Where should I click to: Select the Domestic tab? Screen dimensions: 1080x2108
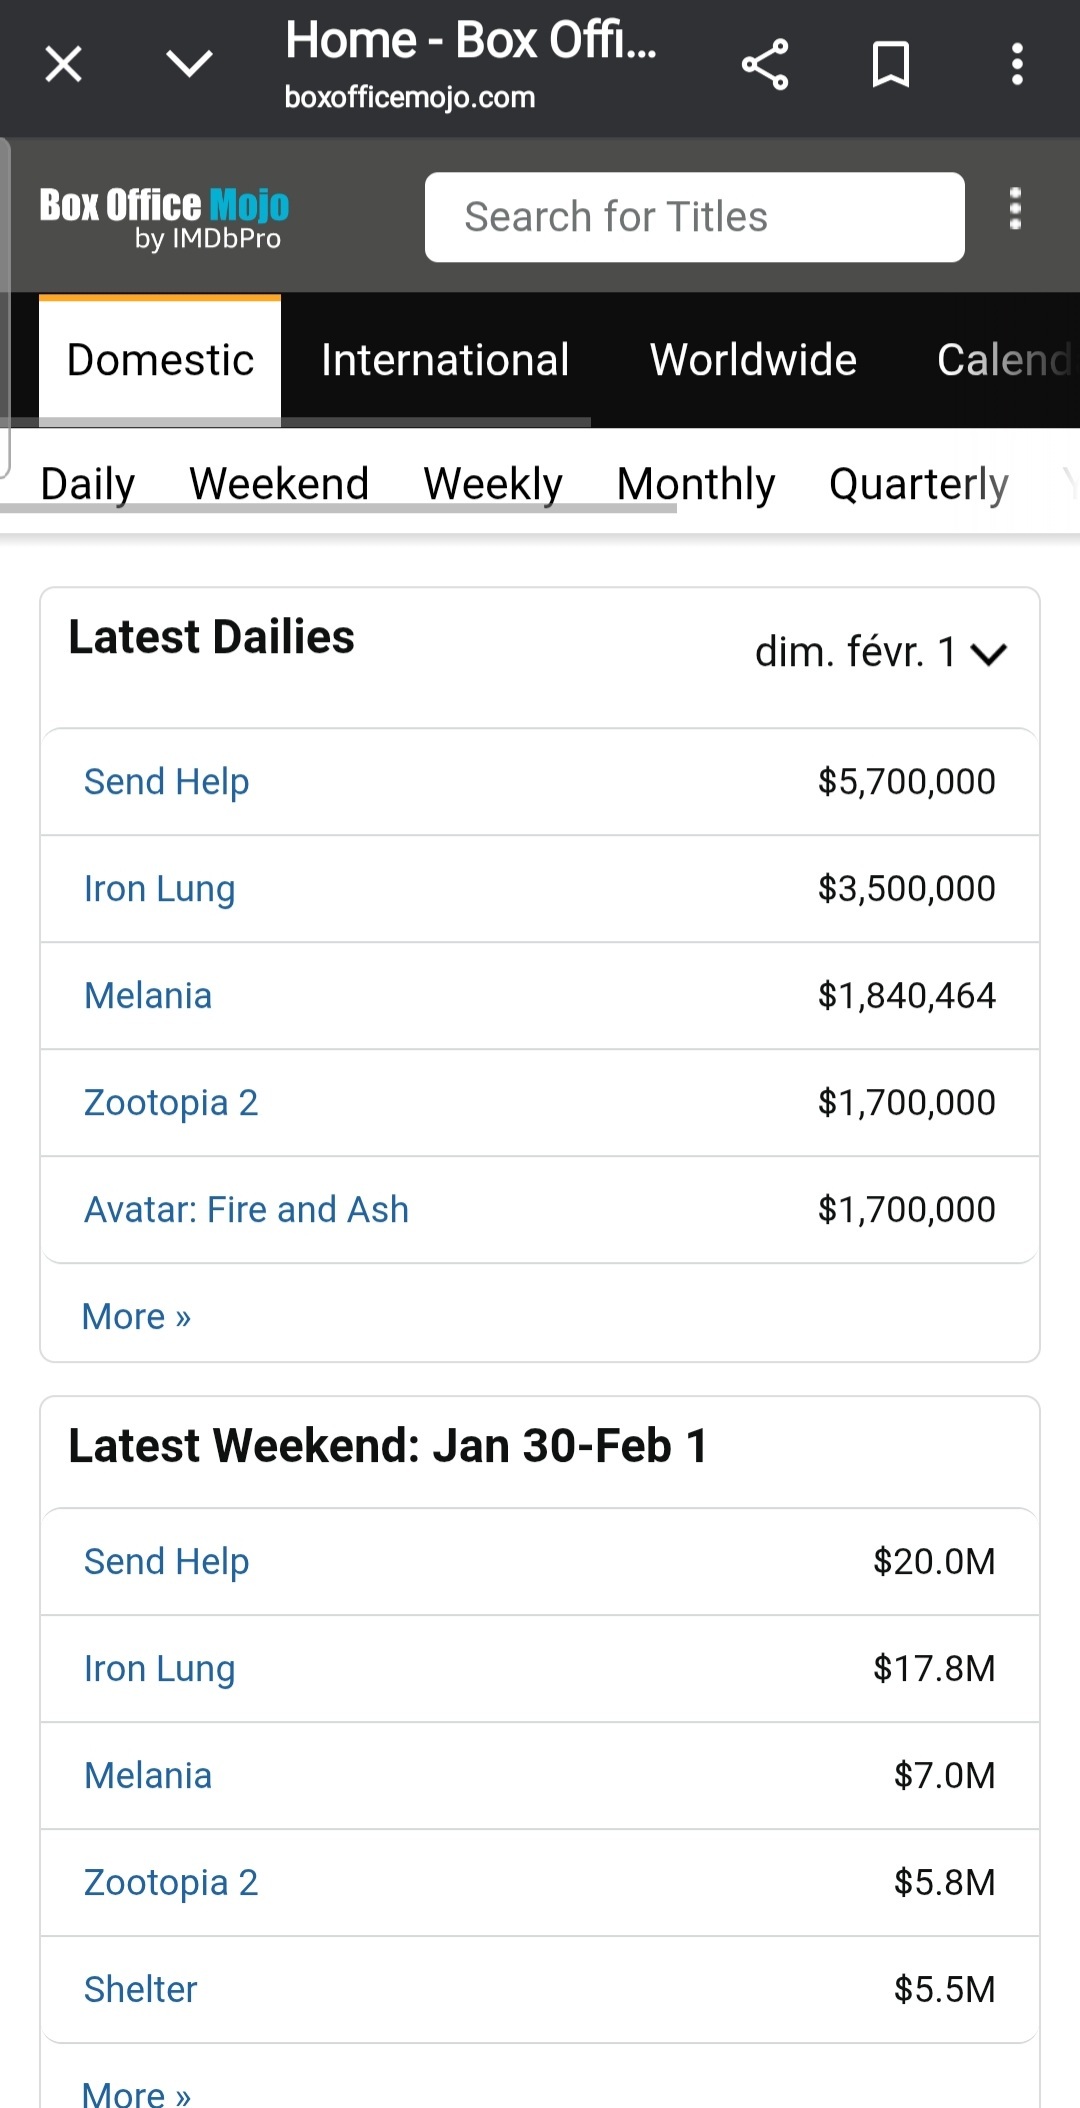point(160,360)
